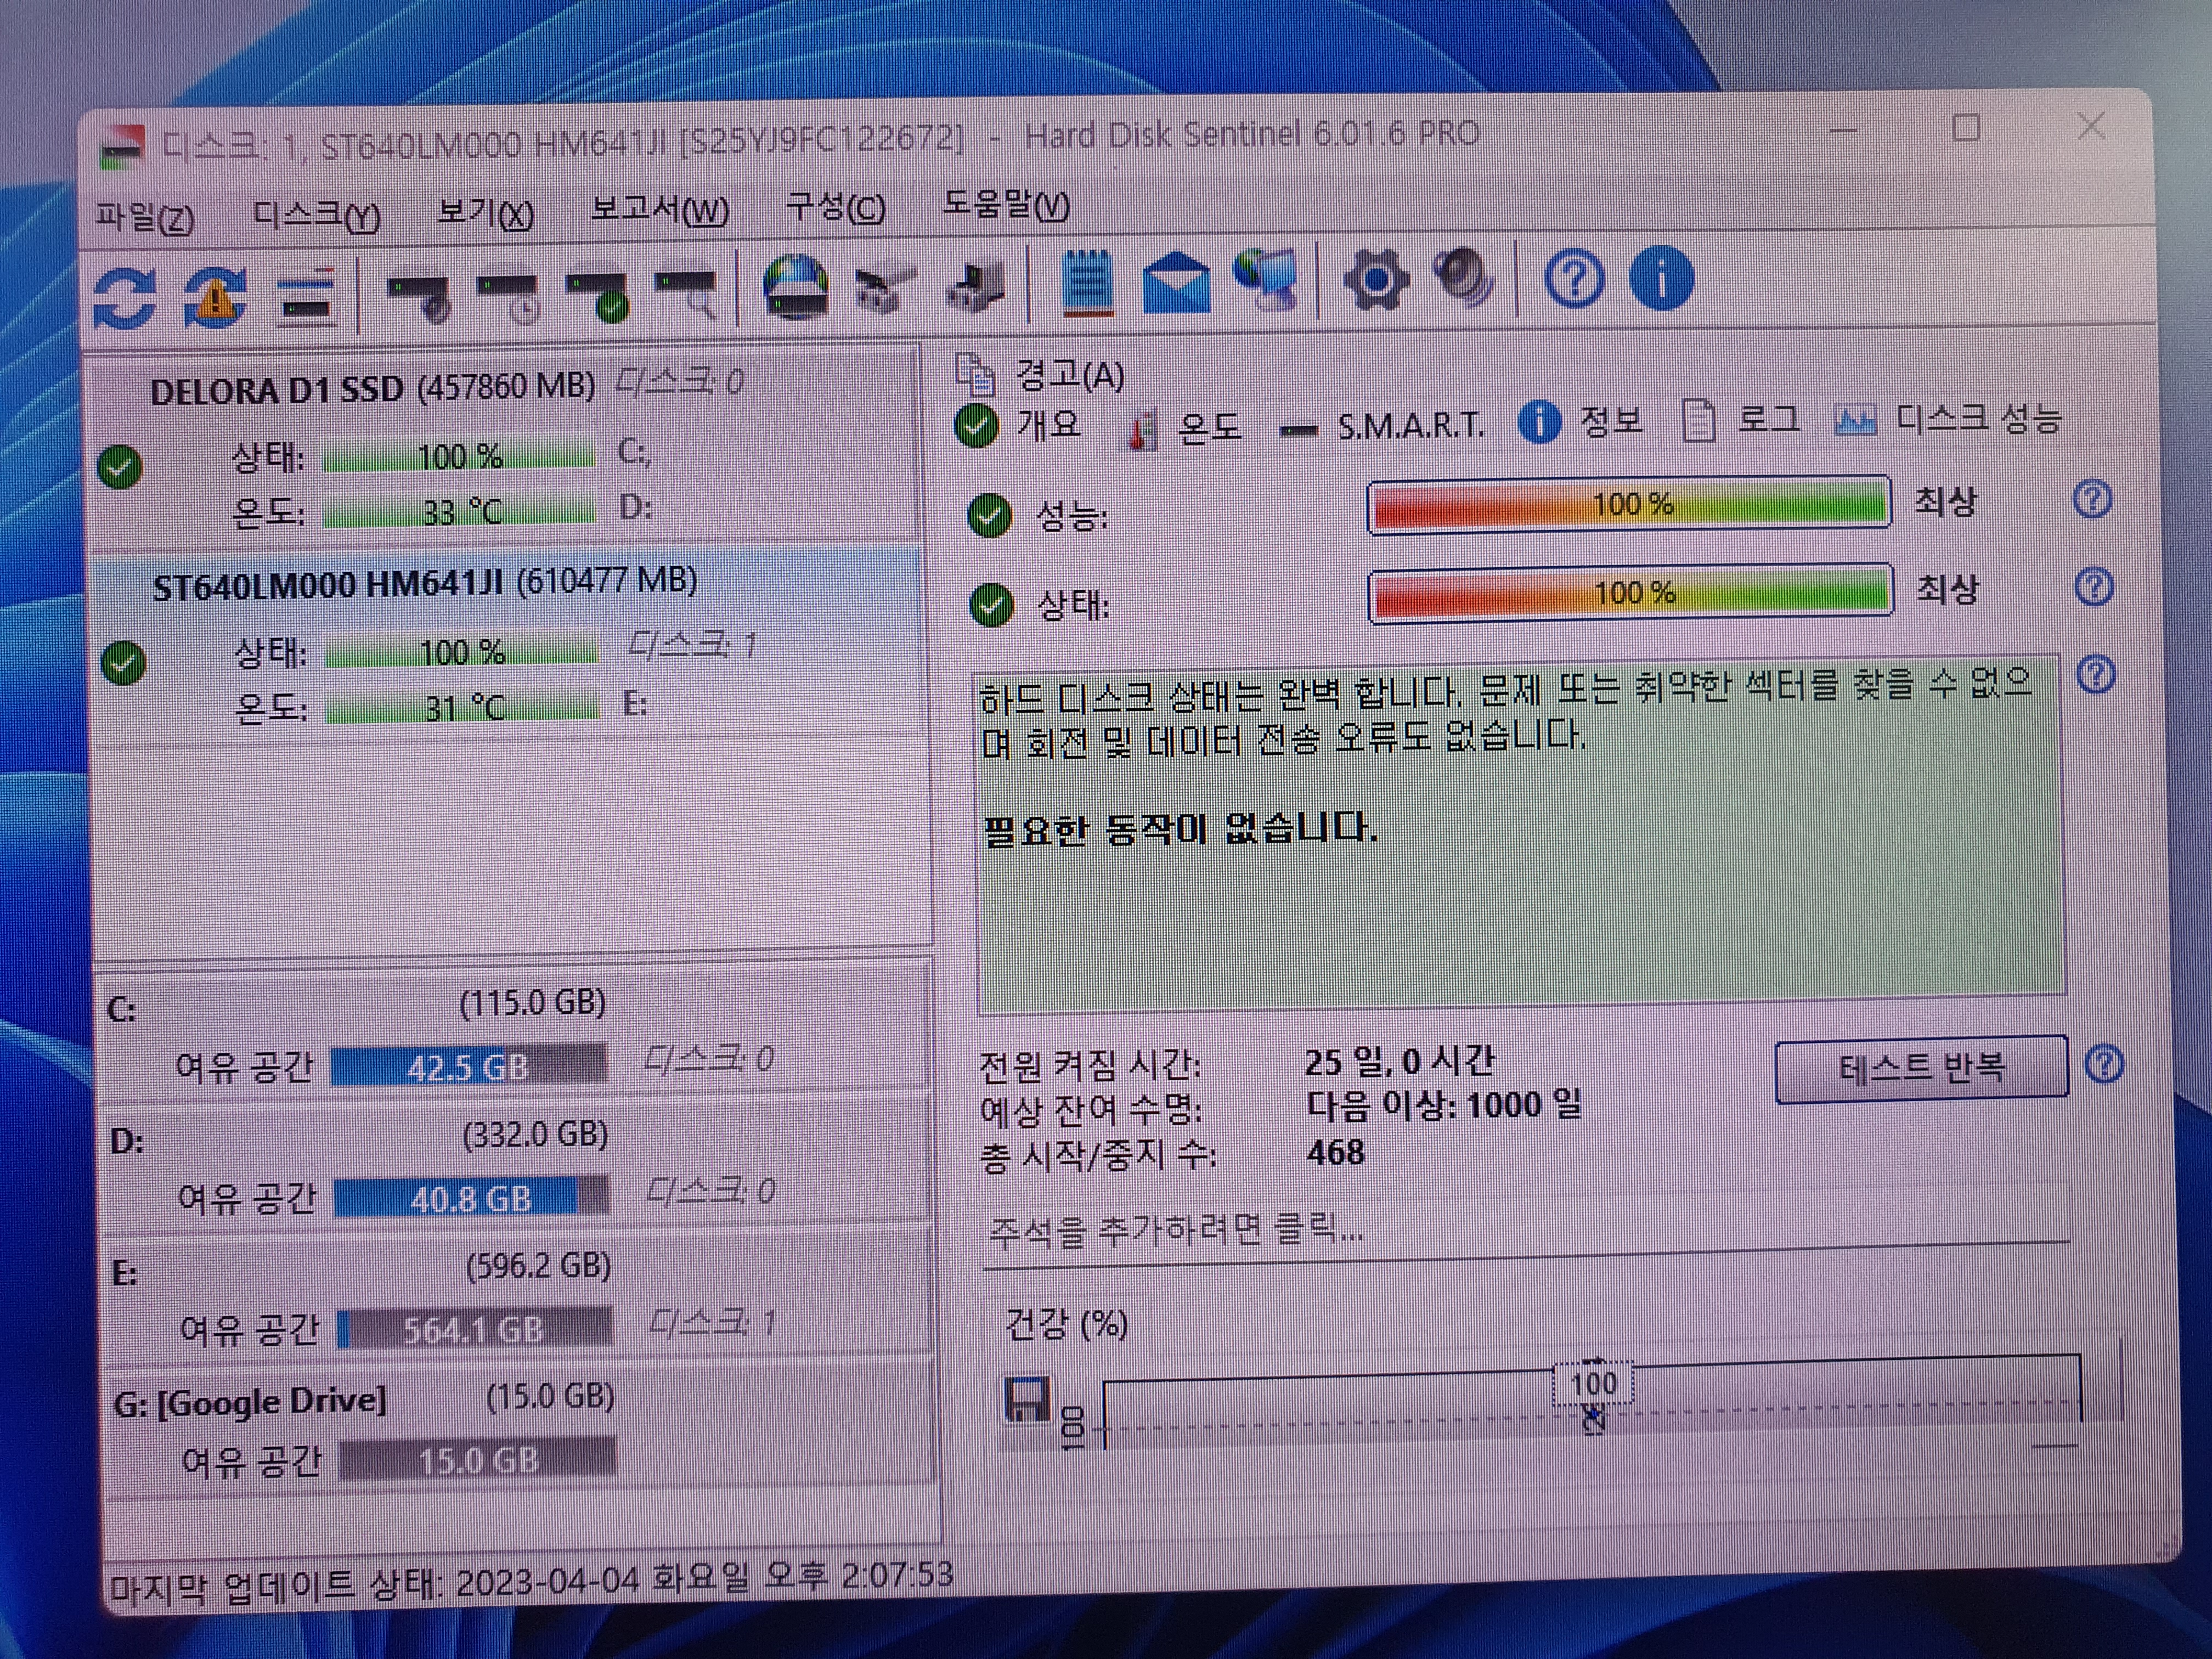2212x1659 pixels.
Task: Click the network monitor globe icon
Action: pyautogui.click(x=1265, y=281)
